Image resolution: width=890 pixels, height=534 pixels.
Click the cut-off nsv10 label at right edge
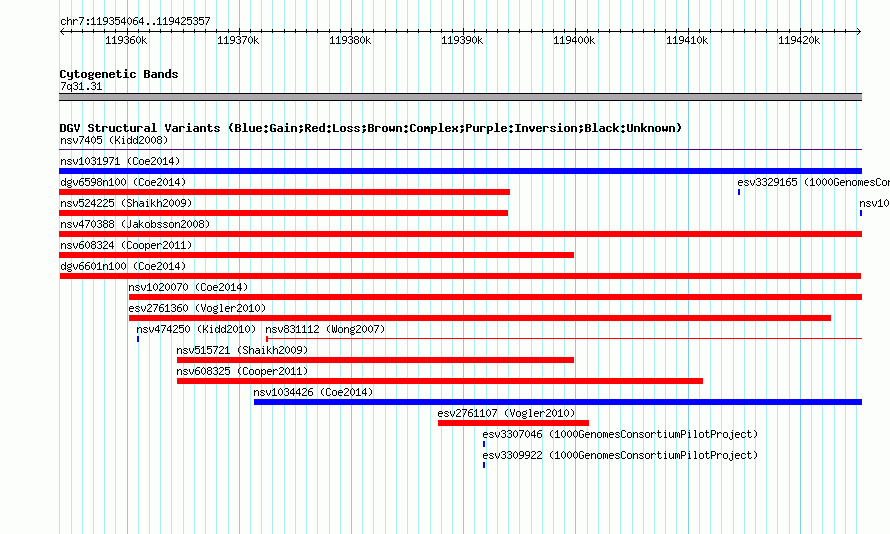point(875,203)
